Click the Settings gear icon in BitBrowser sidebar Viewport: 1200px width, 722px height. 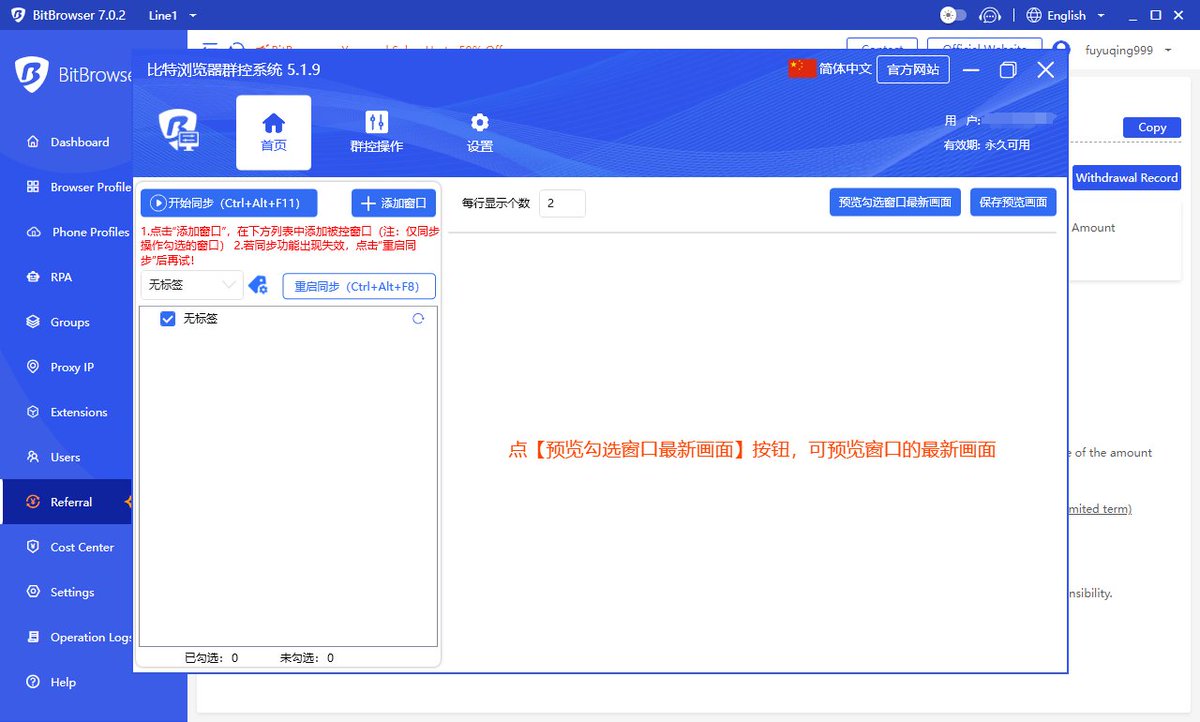33,592
